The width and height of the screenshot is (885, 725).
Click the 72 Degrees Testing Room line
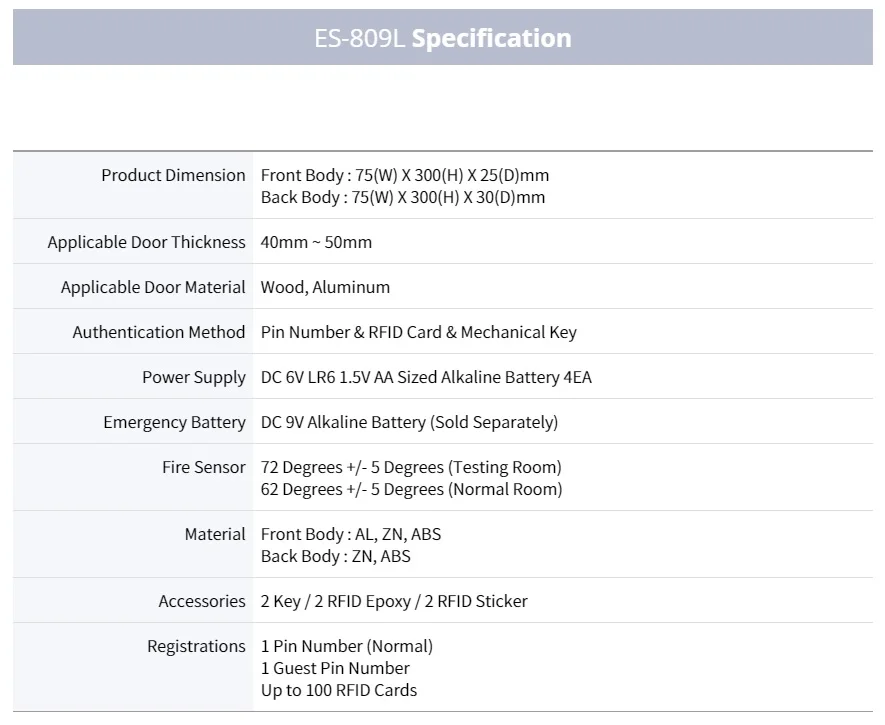point(411,467)
